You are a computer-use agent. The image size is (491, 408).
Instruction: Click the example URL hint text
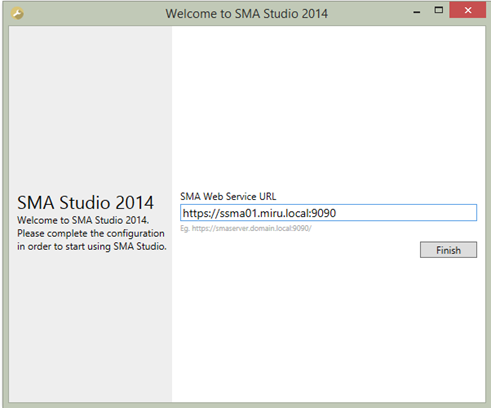[x=246, y=228]
